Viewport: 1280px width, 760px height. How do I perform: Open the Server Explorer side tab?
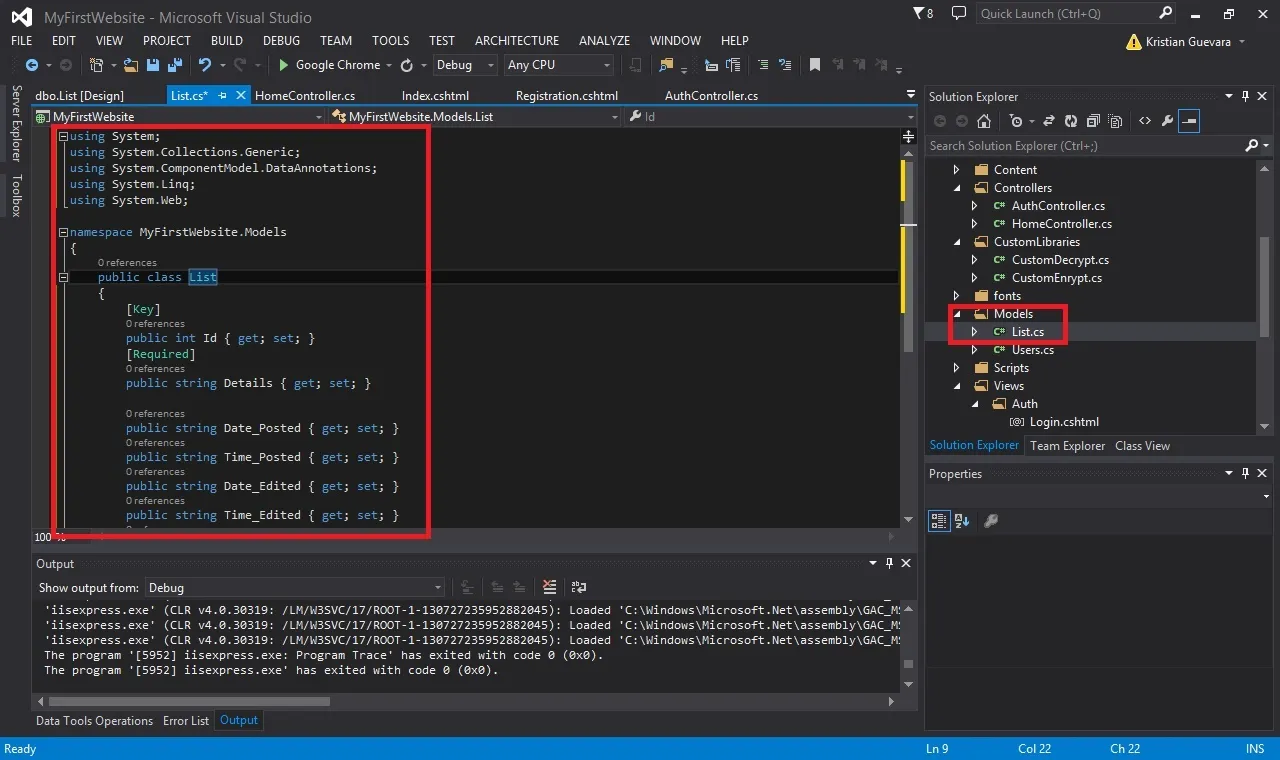pyautogui.click(x=16, y=124)
